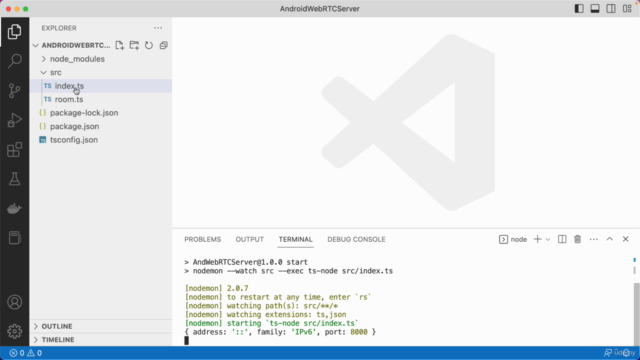Open the Extensions view
This screenshot has width=640, height=360.
pyautogui.click(x=14, y=150)
